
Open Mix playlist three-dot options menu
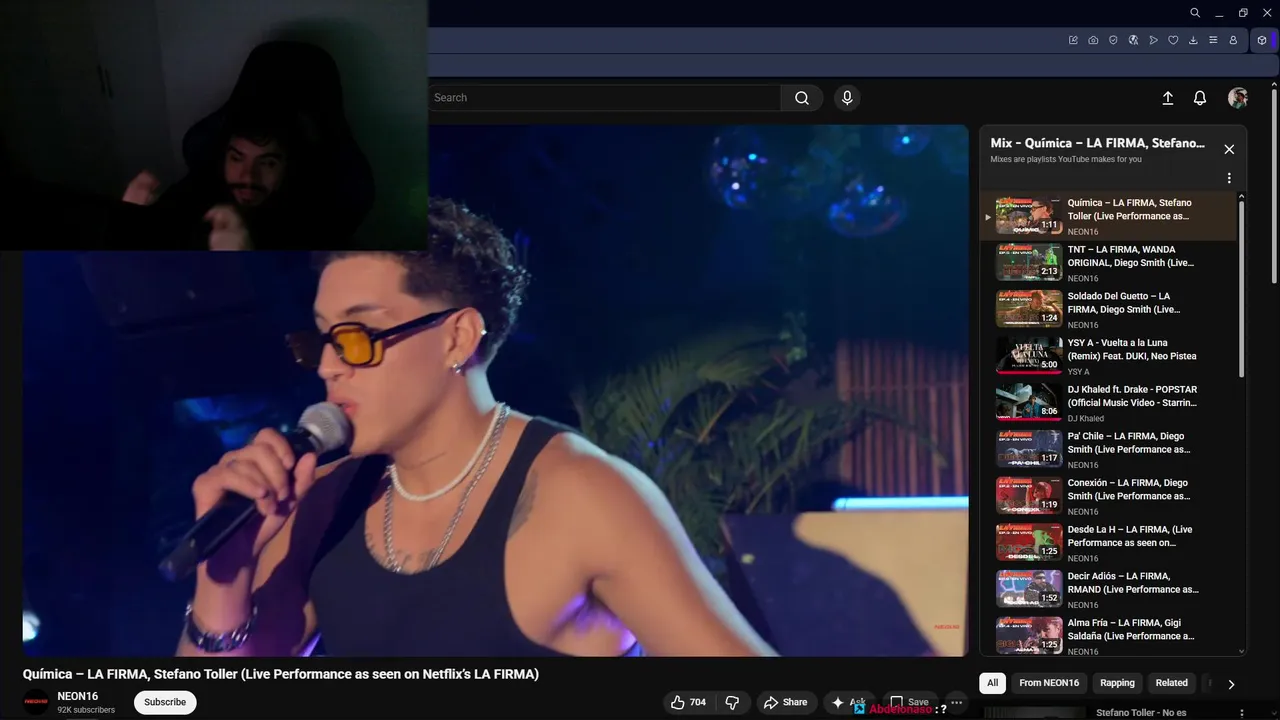coord(1229,178)
